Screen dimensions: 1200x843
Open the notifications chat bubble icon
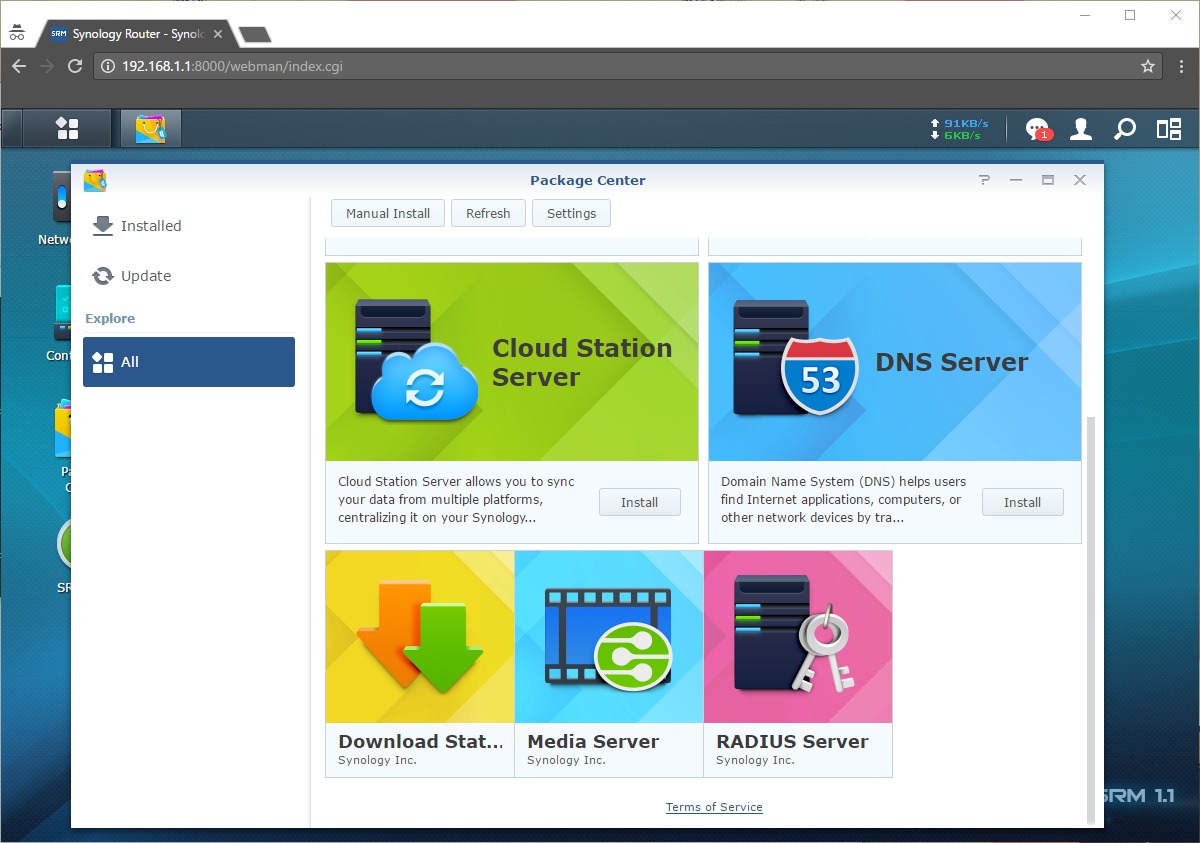coord(1038,129)
